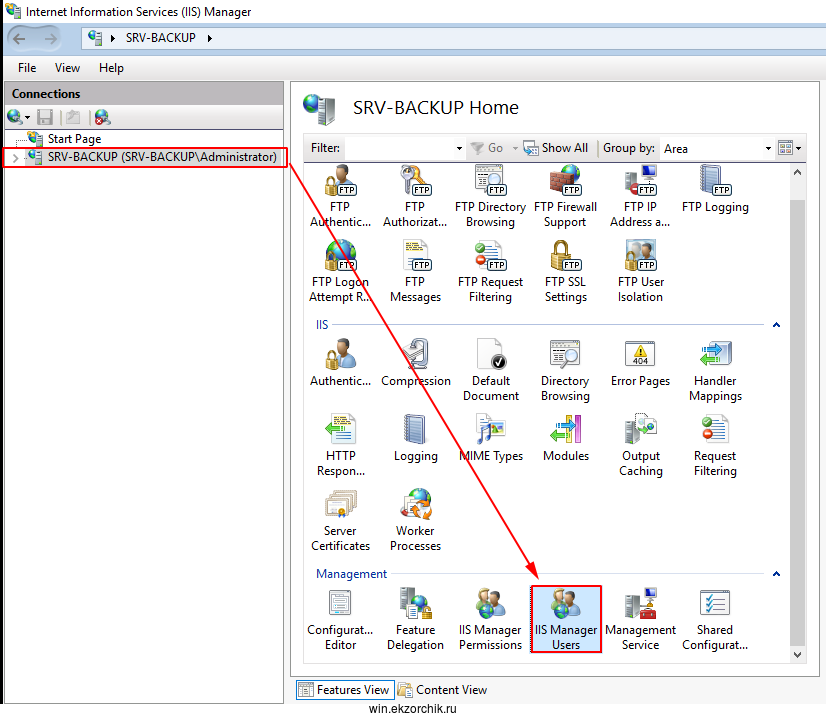Open FTP Request Filtering feature

tap(490, 272)
